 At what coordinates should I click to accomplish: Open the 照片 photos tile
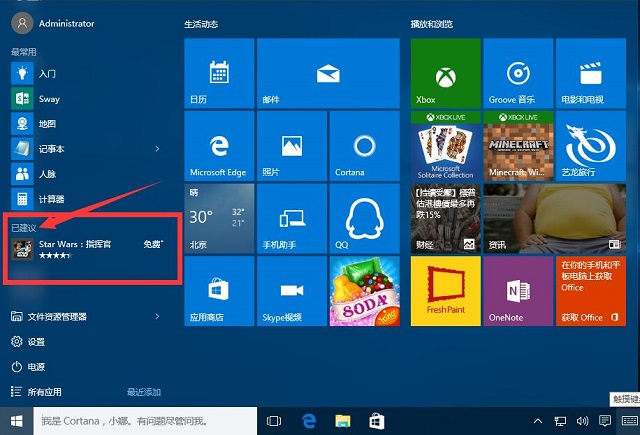(x=292, y=146)
